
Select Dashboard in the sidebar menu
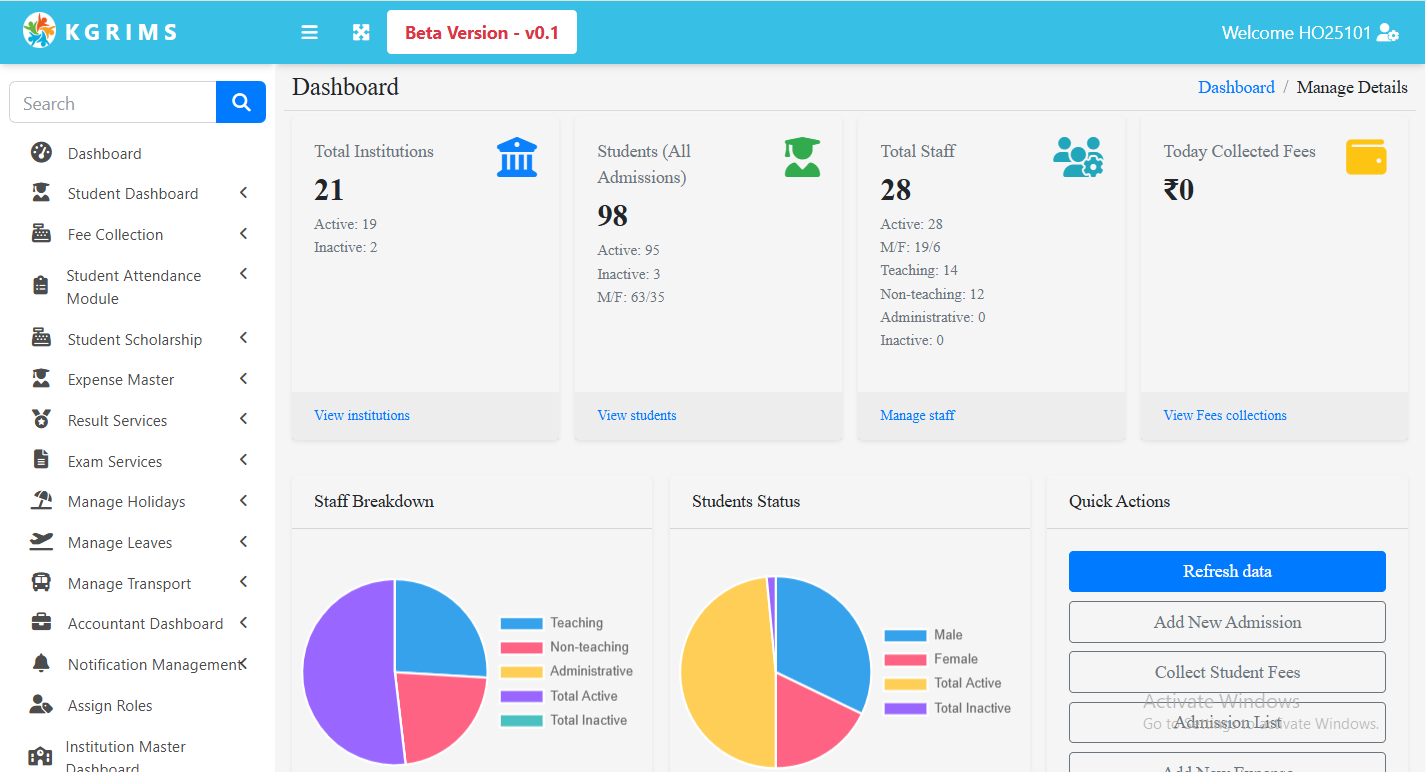104,153
